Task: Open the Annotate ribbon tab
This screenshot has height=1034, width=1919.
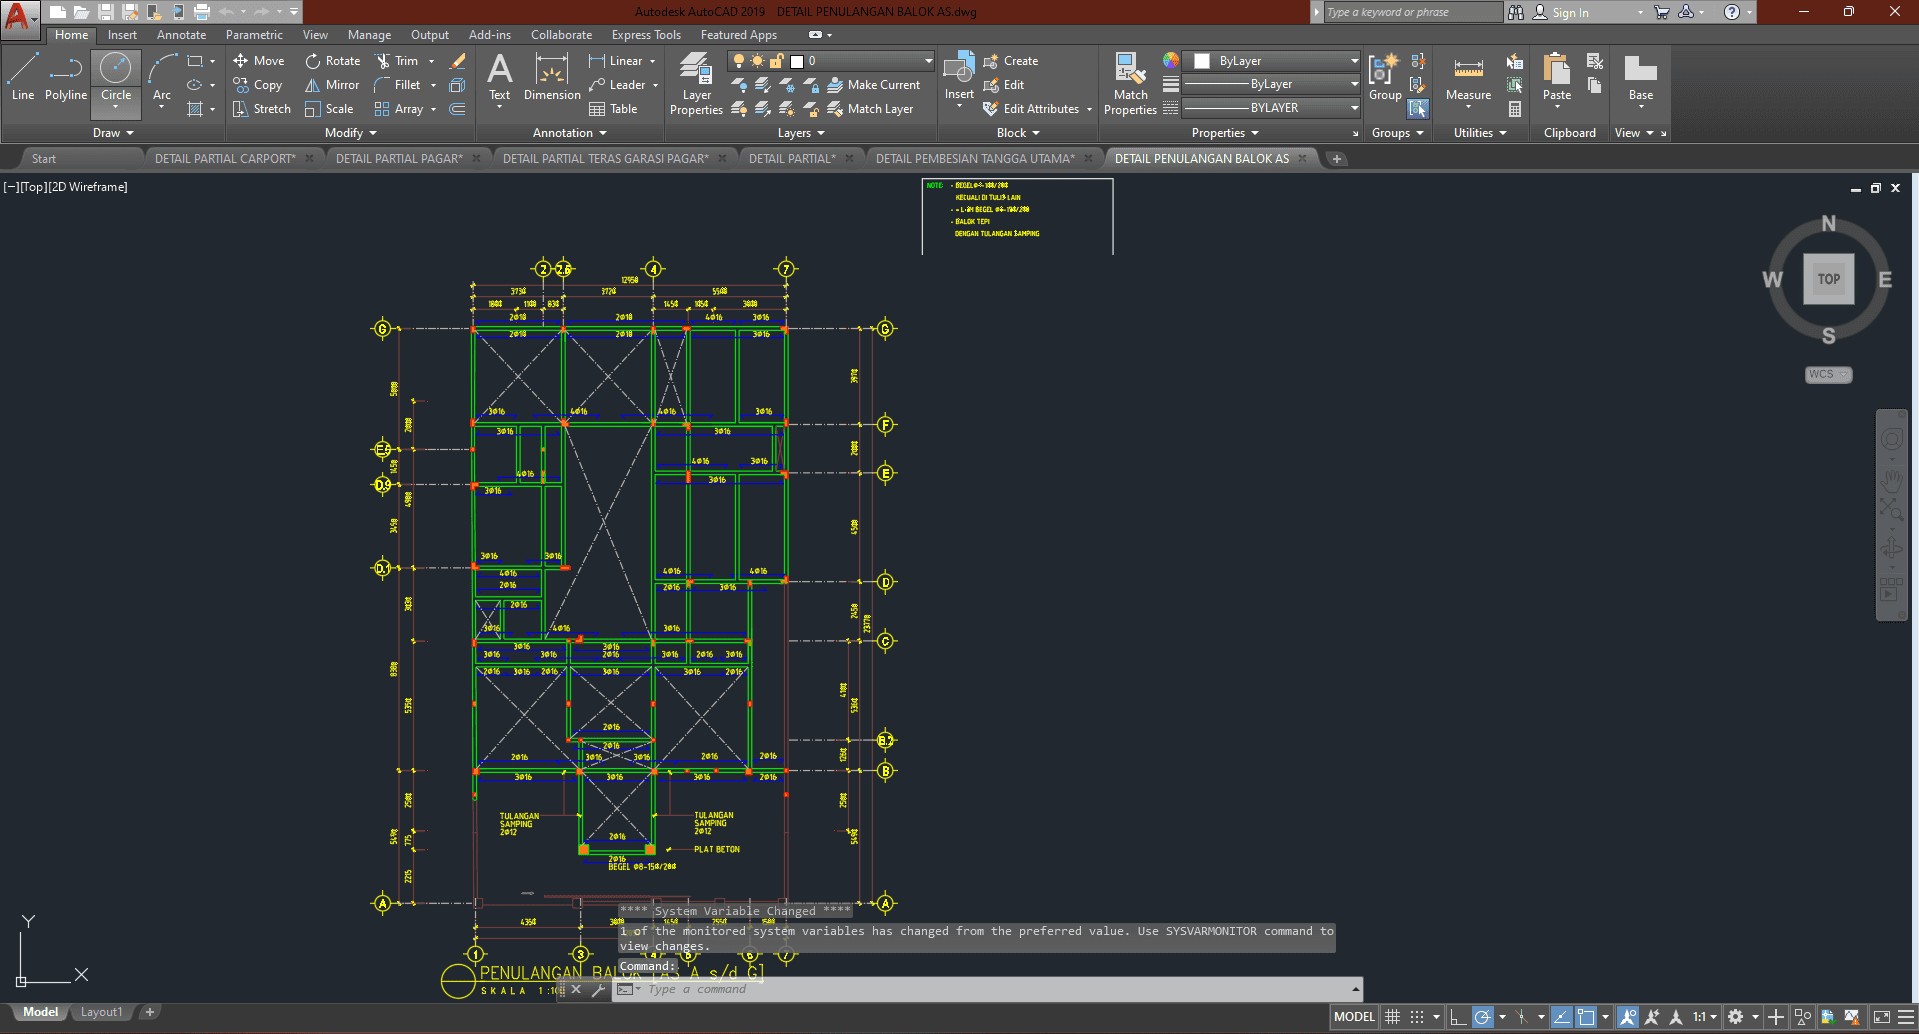Action: coord(181,35)
